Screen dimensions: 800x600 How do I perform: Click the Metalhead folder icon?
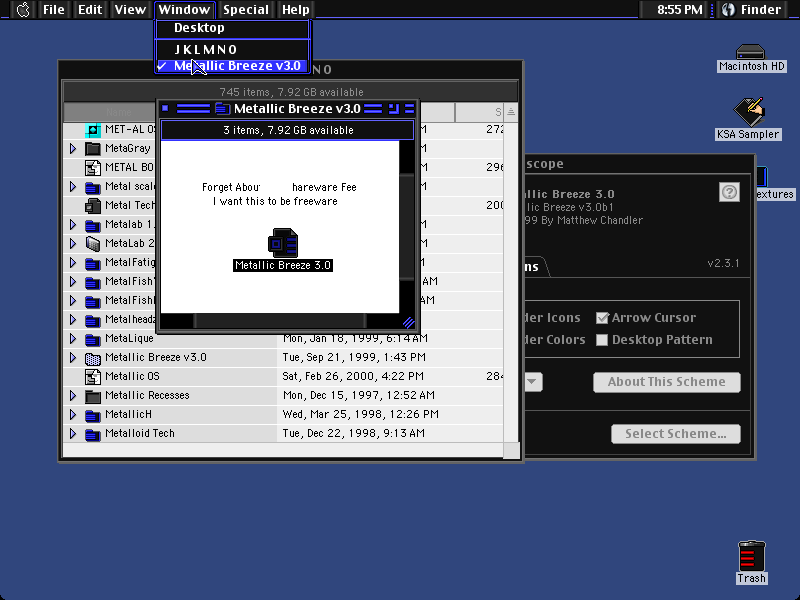click(x=92, y=320)
